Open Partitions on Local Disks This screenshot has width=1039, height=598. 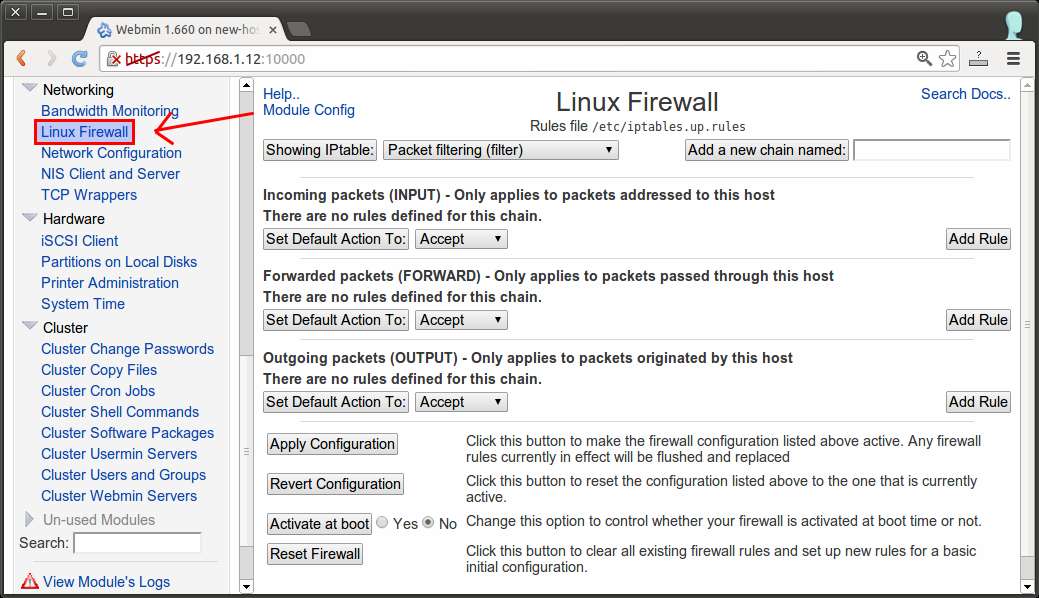pos(119,262)
